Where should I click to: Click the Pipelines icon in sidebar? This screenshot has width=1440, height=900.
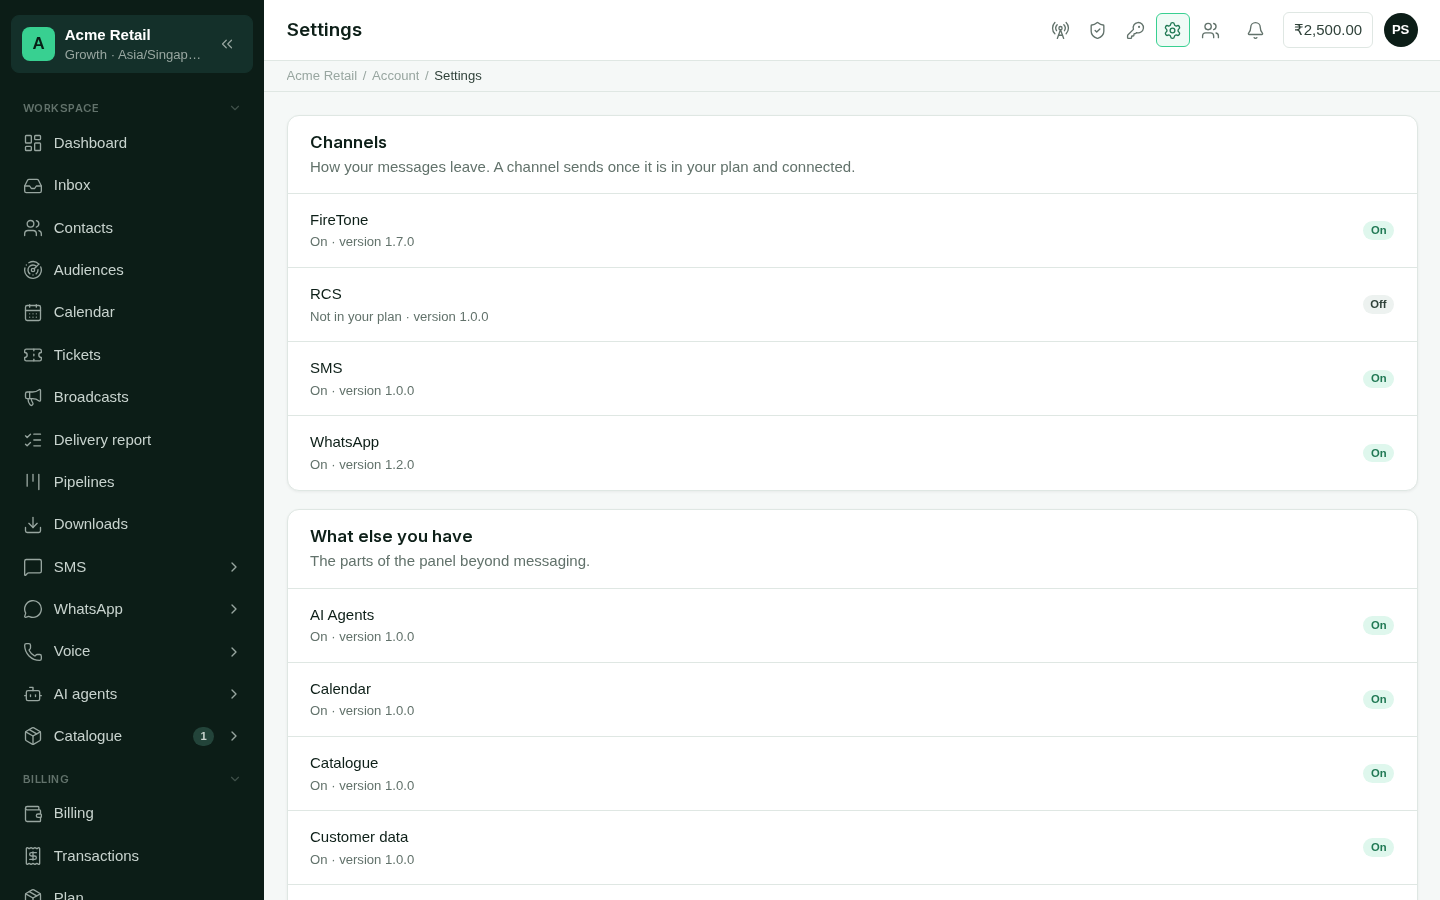pos(33,482)
